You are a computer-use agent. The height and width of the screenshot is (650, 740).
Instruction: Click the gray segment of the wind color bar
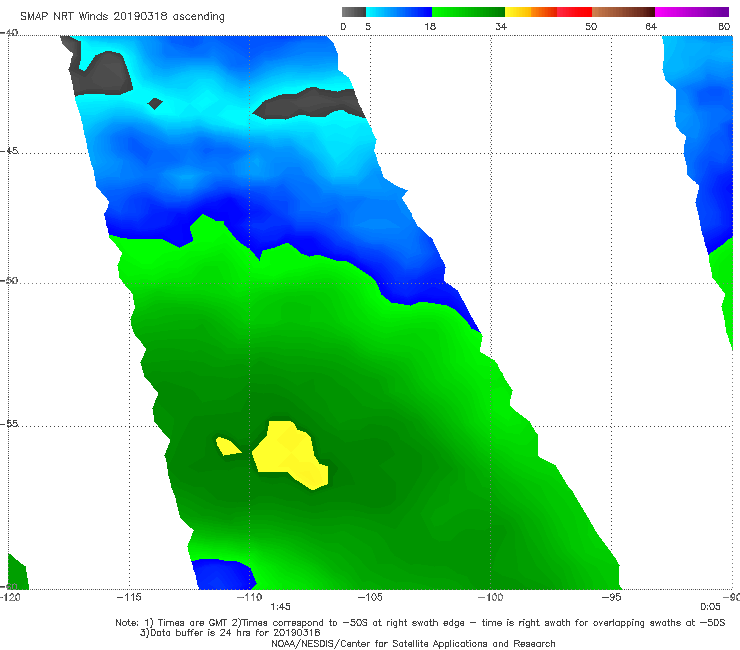353,12
